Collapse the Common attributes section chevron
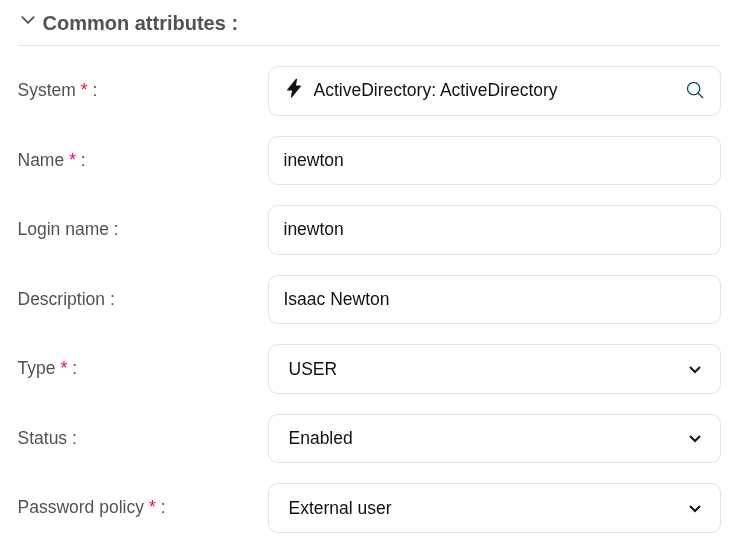The height and width of the screenshot is (543, 732). click(28, 21)
